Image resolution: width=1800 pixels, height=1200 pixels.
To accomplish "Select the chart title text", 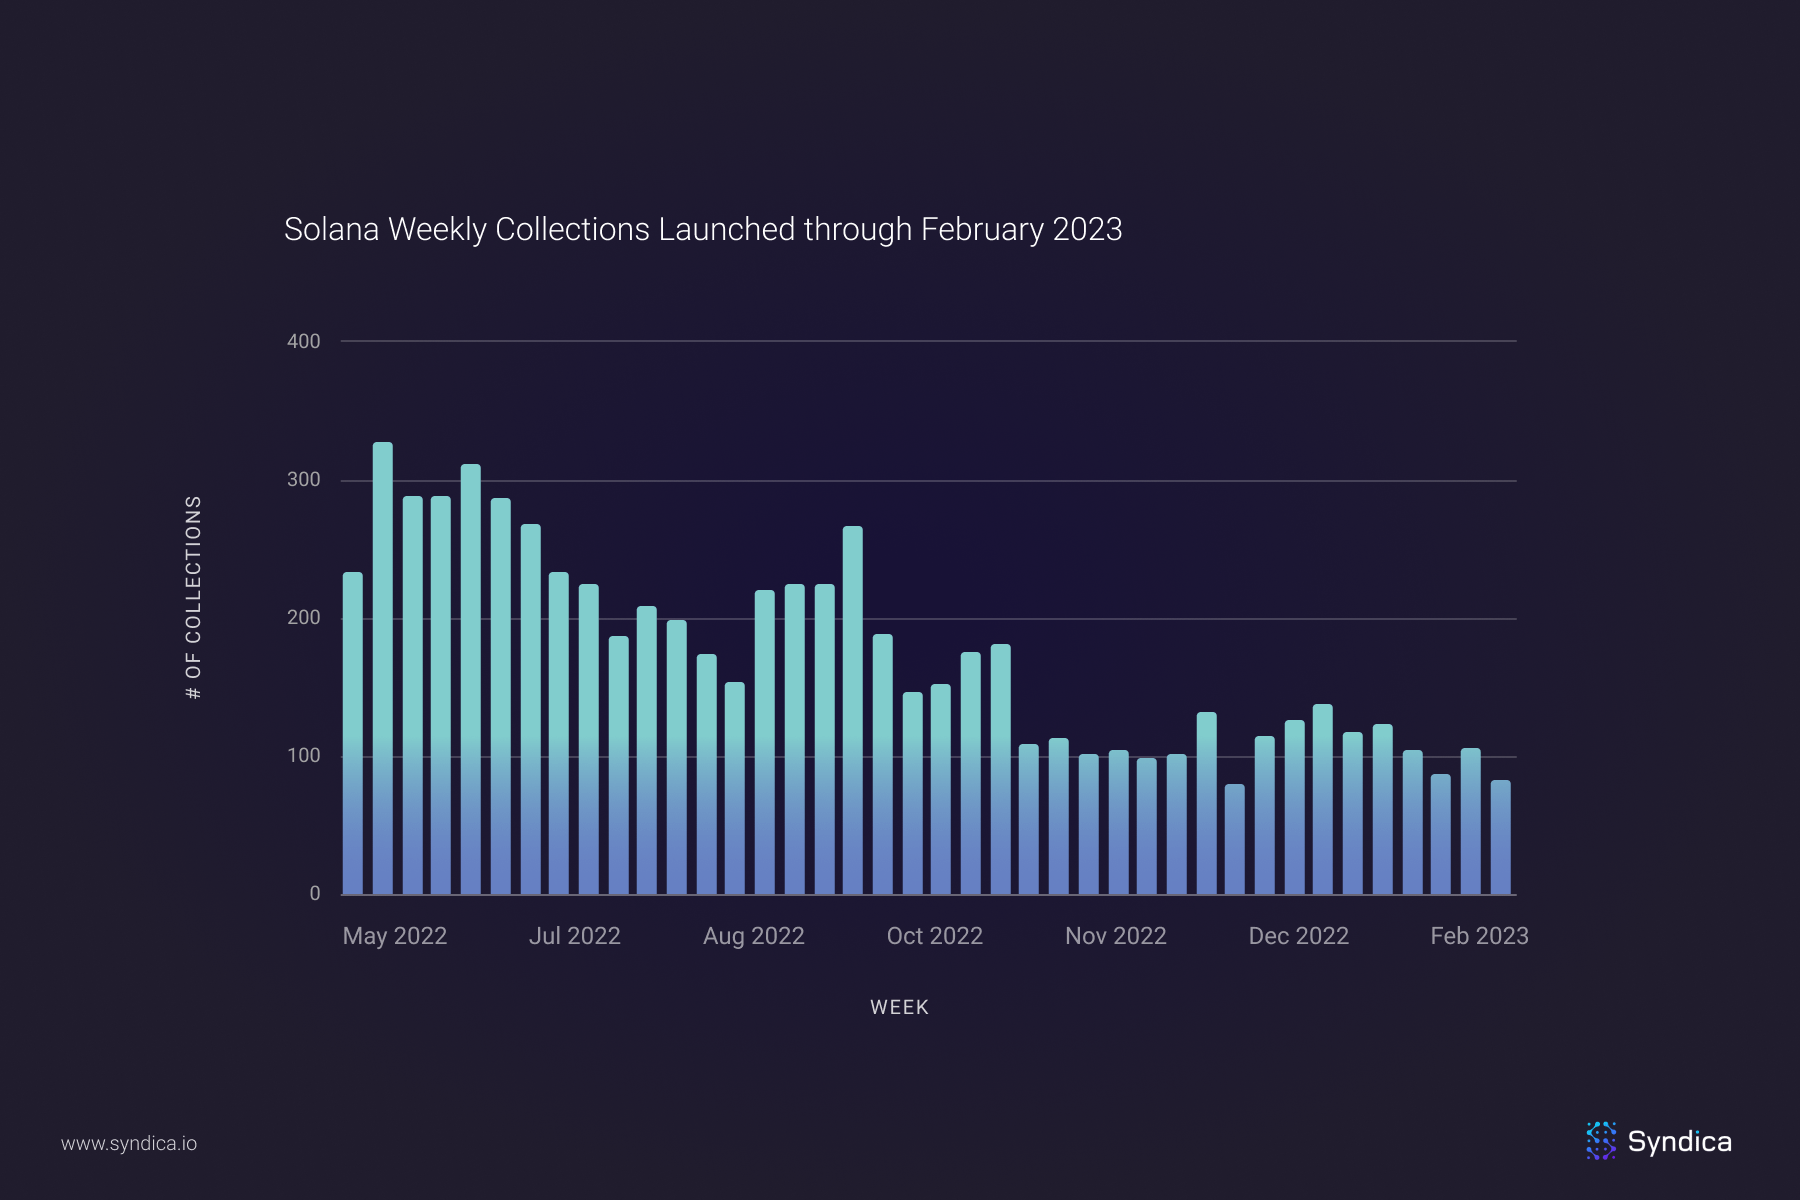I will tap(703, 229).
